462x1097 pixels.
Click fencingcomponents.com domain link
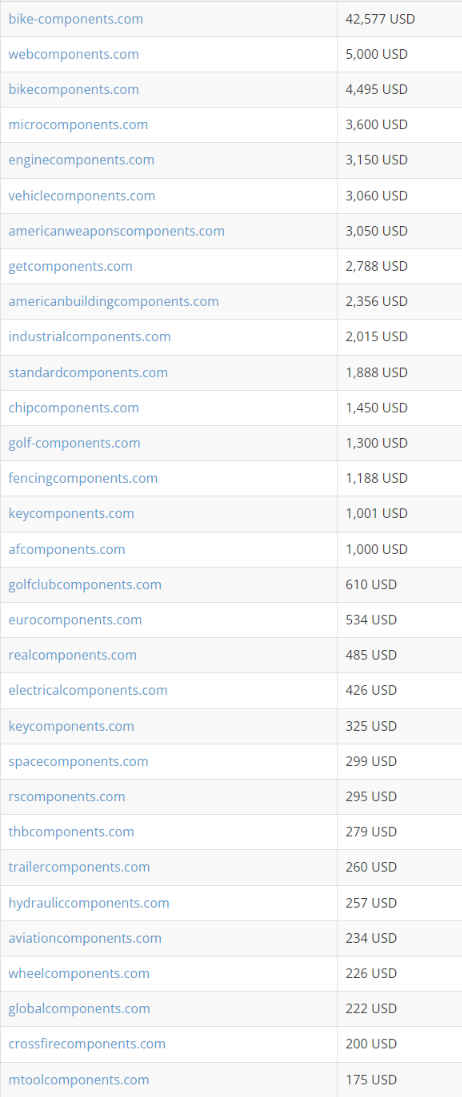tap(83, 478)
